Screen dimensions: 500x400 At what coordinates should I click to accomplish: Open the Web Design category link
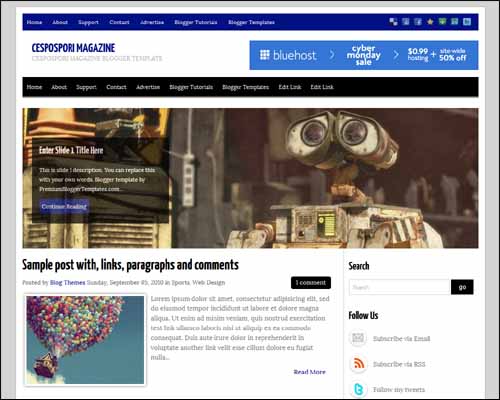tap(209, 283)
